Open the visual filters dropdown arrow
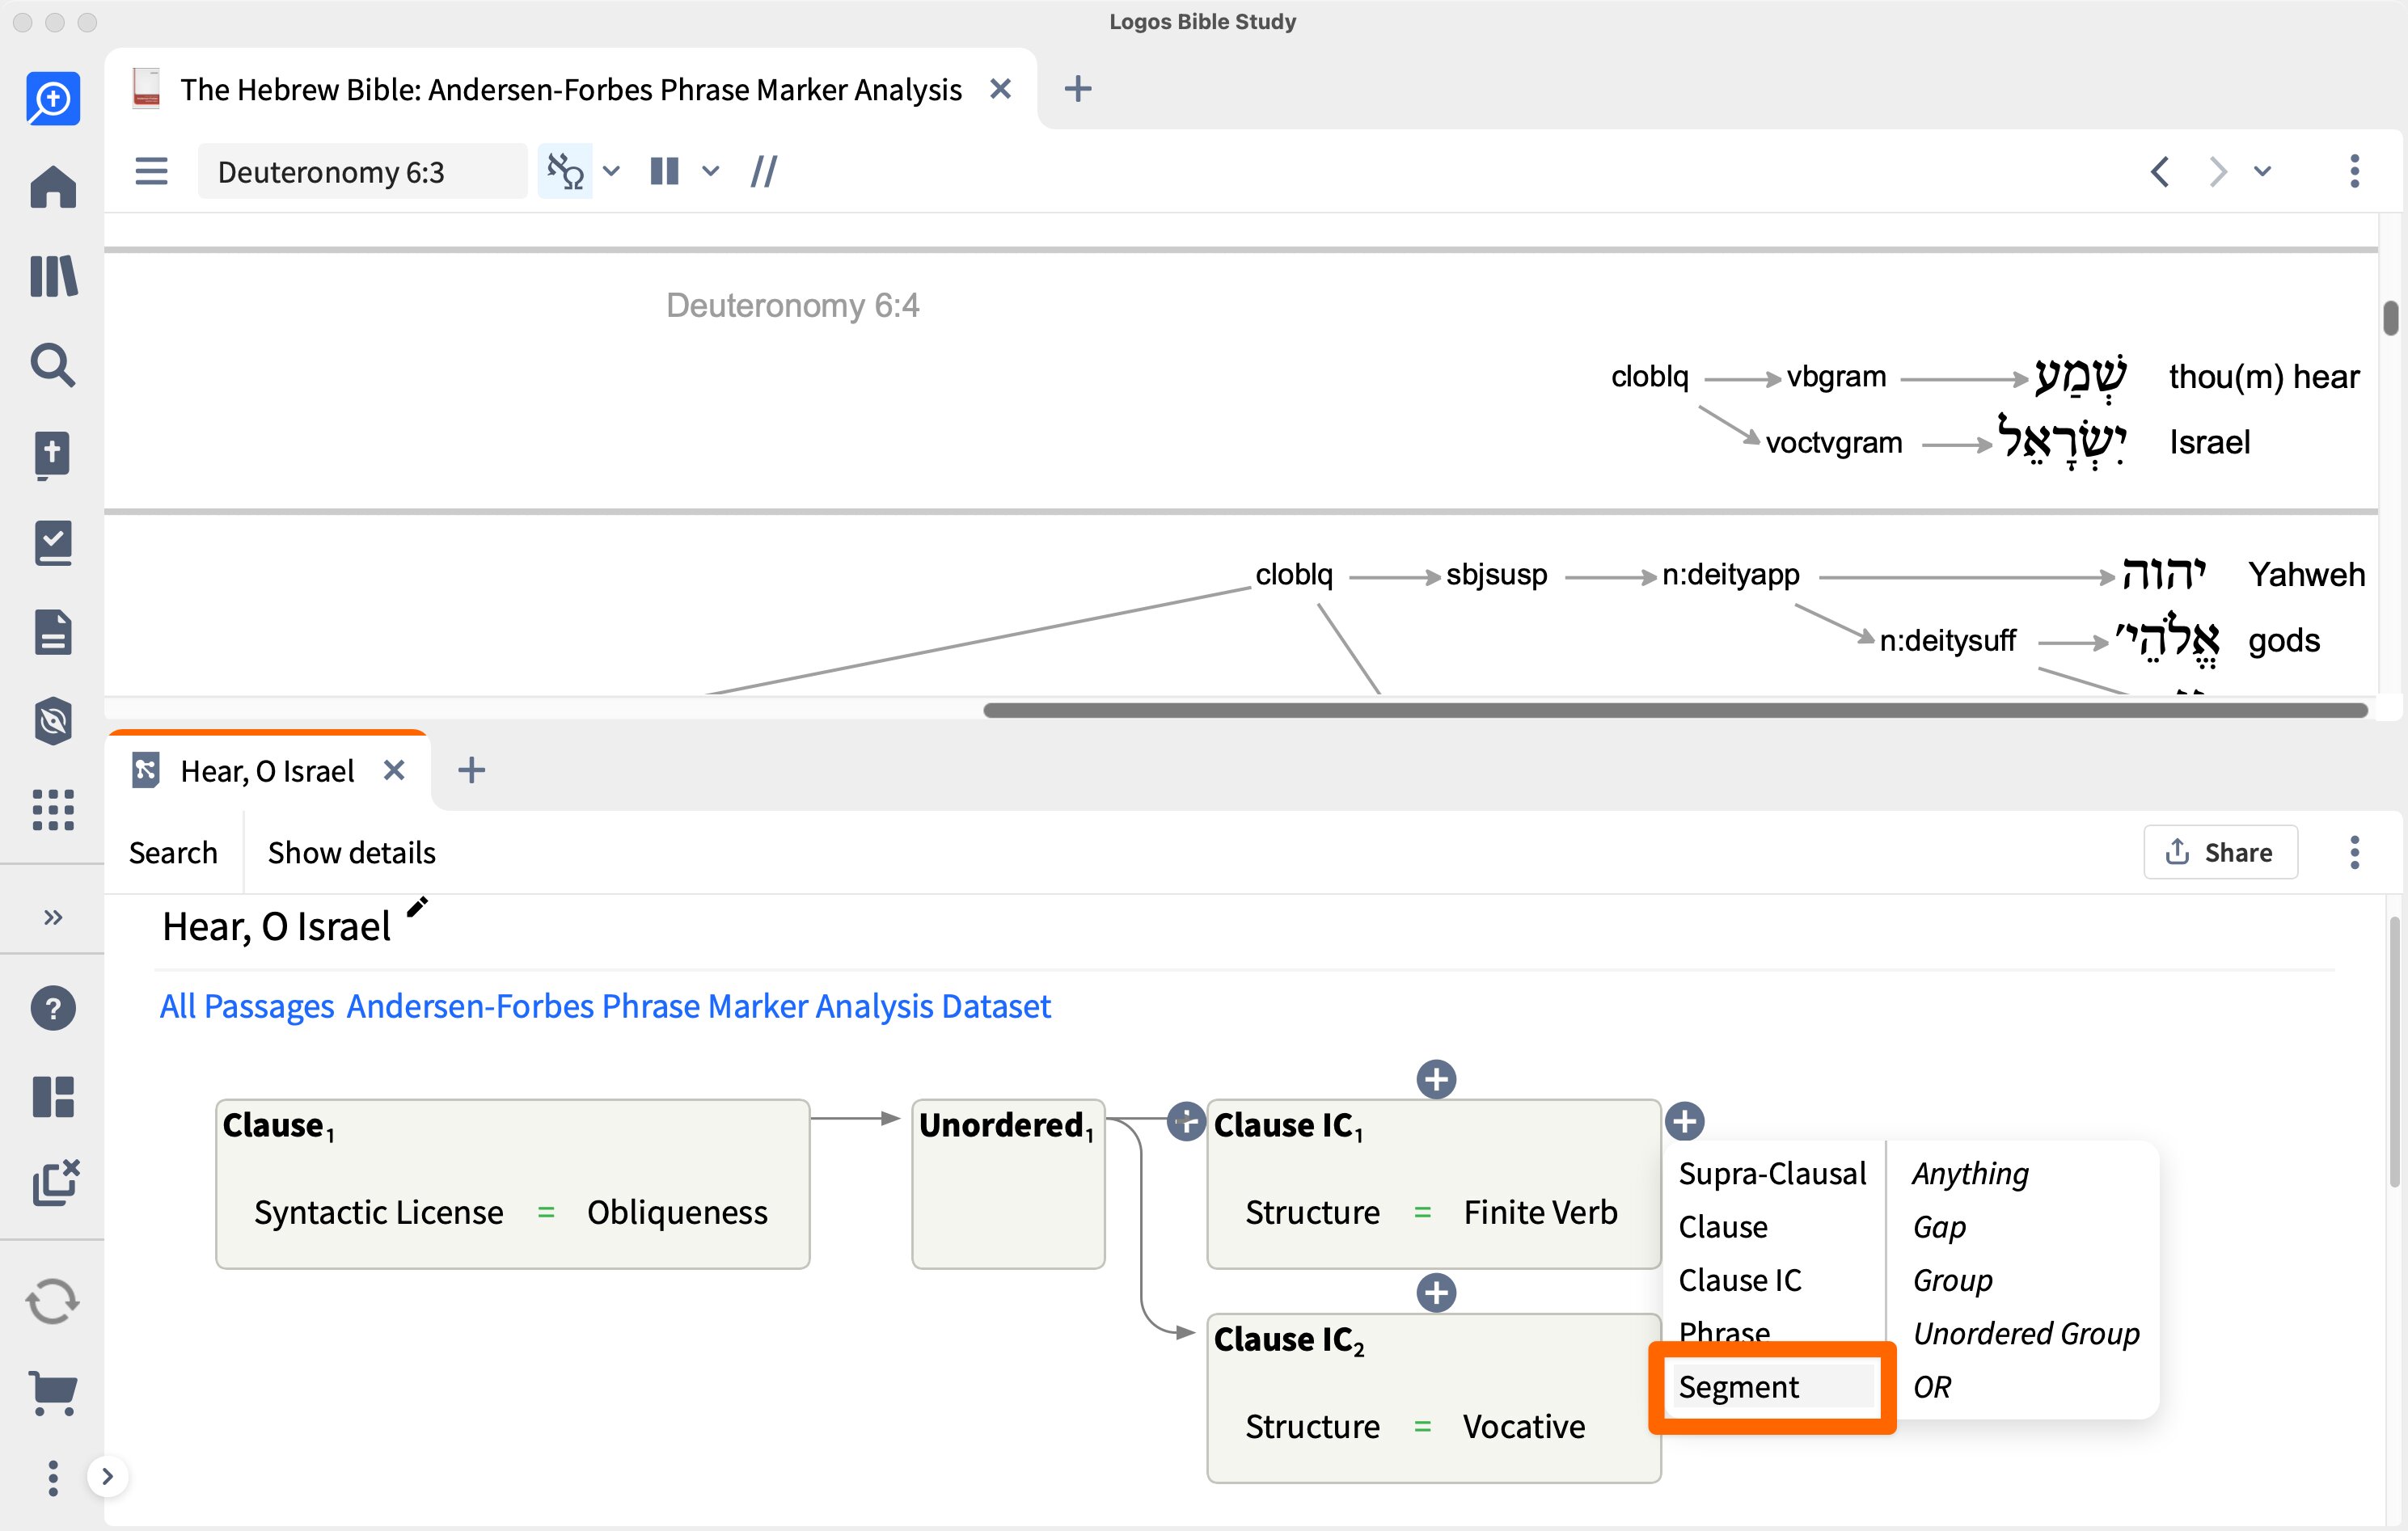 [611, 171]
